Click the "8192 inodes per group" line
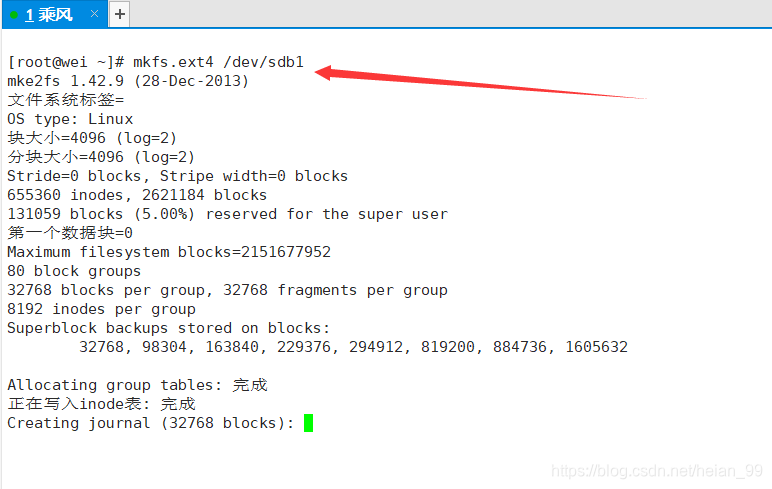 pos(101,309)
